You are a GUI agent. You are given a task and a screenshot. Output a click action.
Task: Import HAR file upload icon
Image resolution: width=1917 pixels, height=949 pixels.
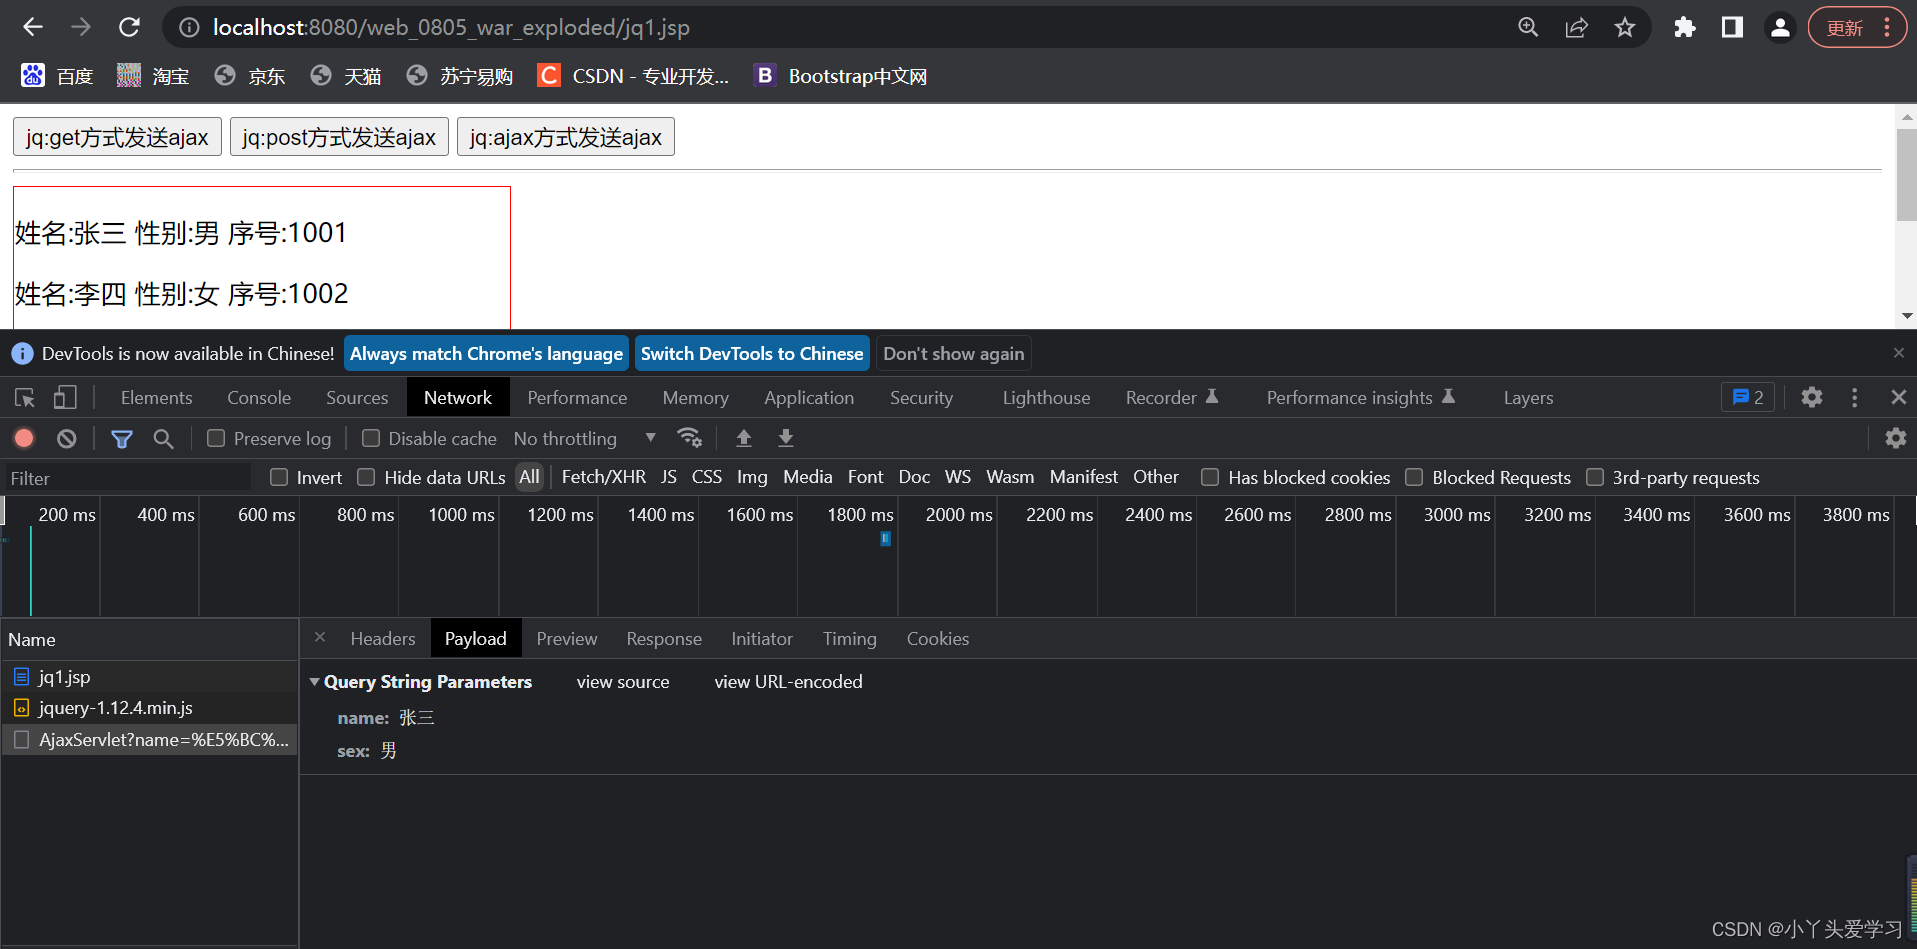tap(743, 438)
